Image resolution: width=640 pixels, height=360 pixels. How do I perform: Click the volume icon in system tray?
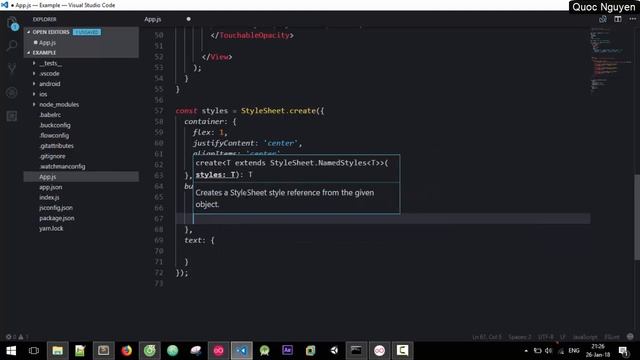click(548, 351)
